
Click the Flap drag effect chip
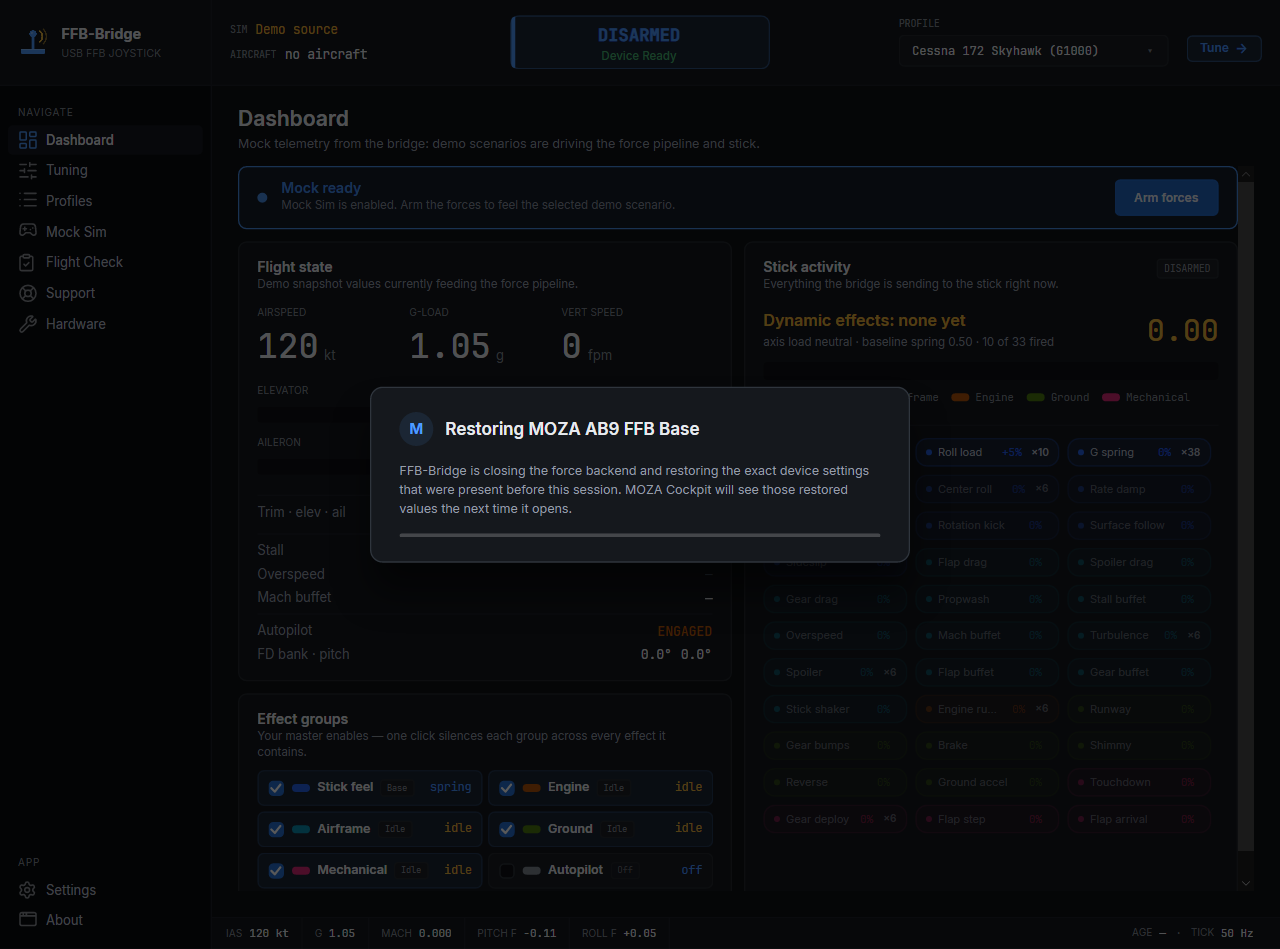coord(987,562)
